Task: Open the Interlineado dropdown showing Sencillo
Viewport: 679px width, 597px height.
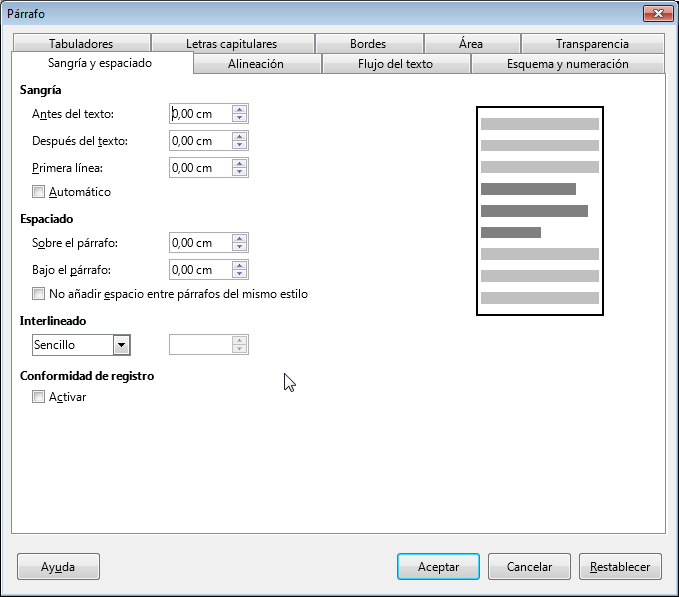Action: 121,345
